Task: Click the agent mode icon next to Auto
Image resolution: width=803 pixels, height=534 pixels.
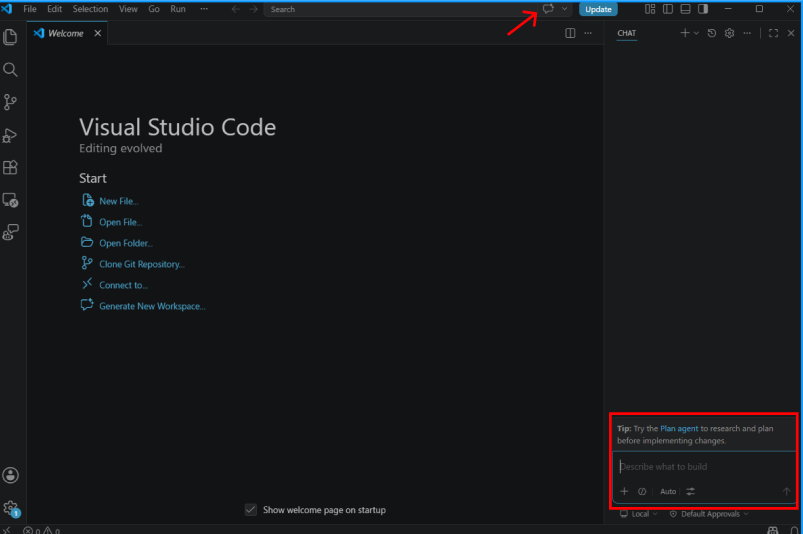Action: [x=642, y=492]
